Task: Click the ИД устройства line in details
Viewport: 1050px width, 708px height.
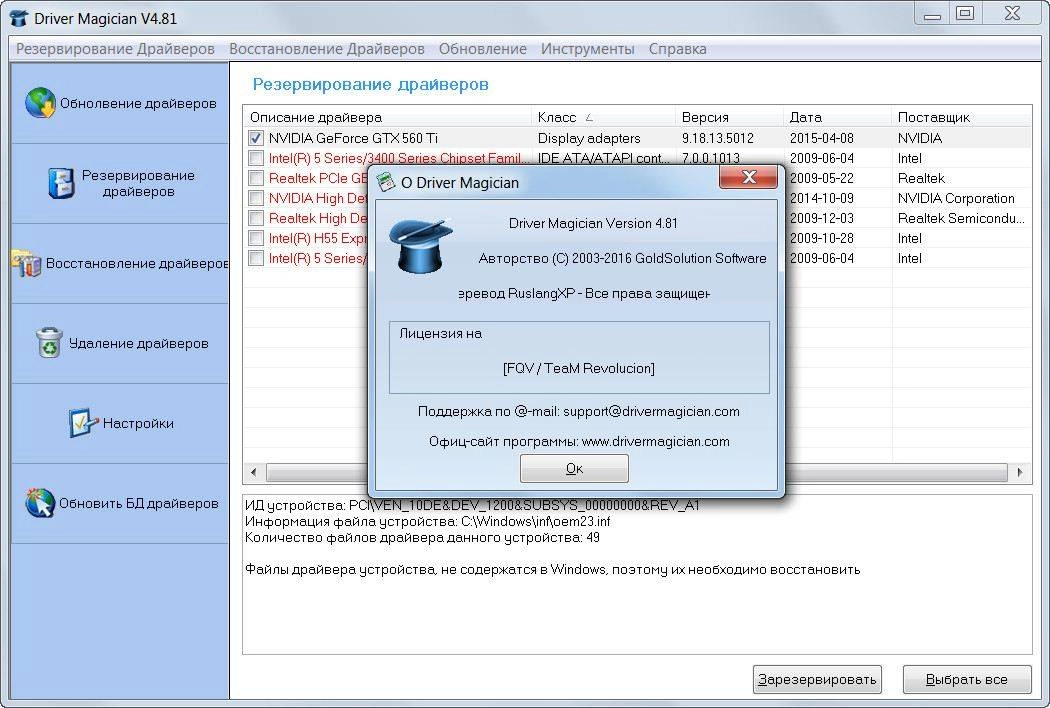Action: pos(472,505)
